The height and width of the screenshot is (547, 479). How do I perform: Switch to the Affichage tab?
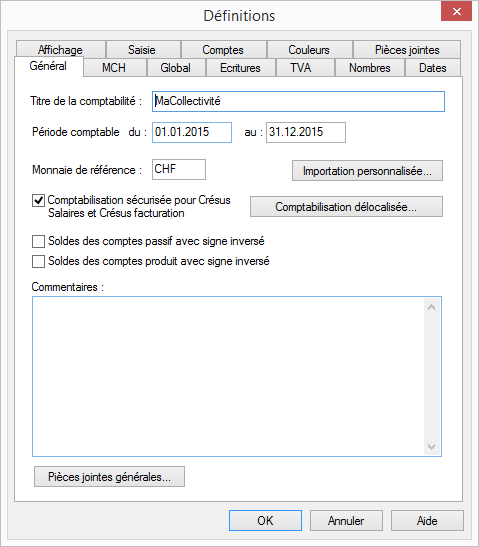coord(60,50)
